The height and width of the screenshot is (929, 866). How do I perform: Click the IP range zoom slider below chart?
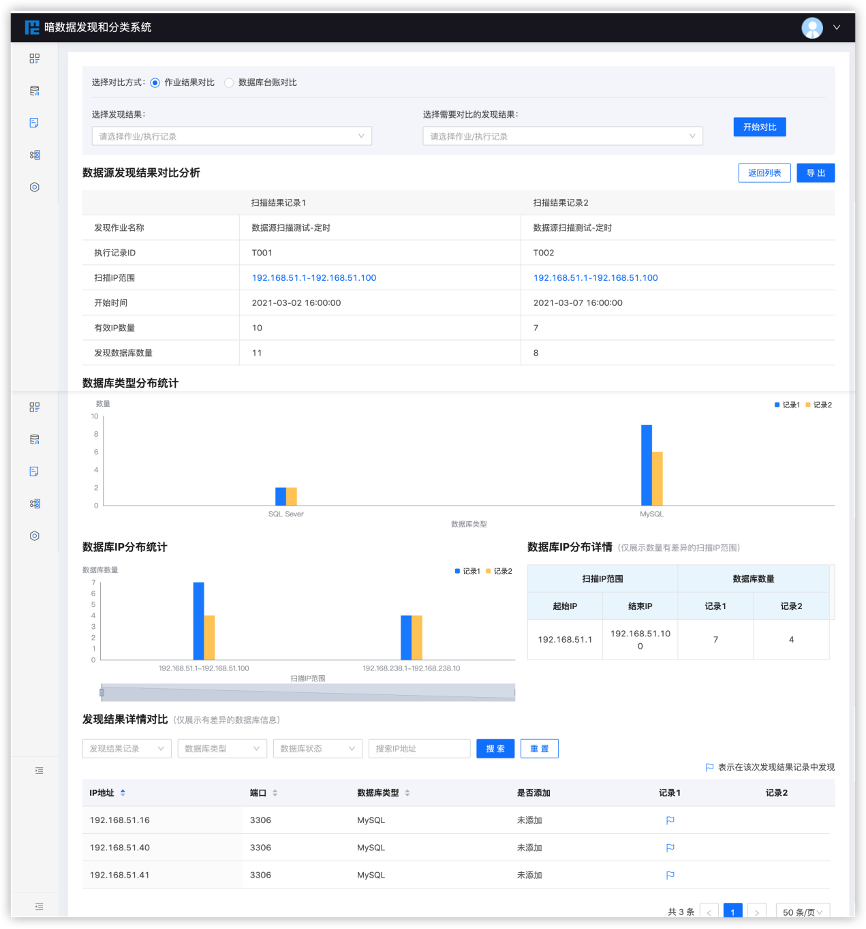pos(307,692)
